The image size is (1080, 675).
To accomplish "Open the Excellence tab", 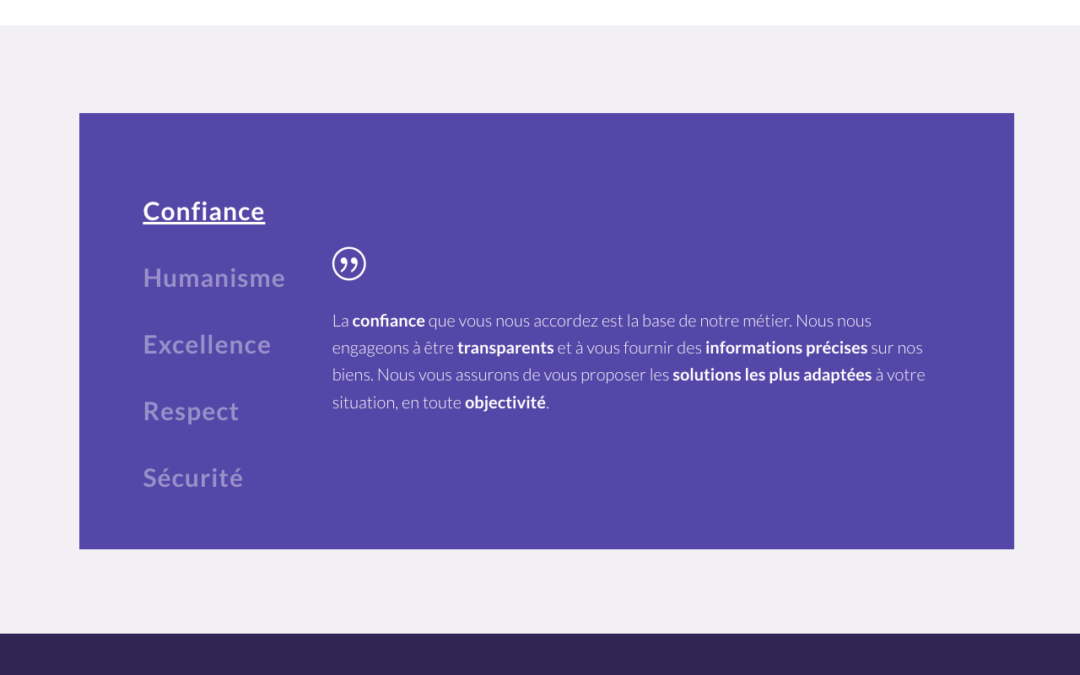I will (207, 345).
